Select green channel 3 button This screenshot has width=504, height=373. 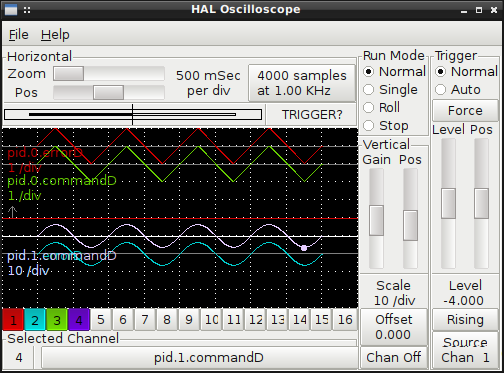click(x=57, y=320)
